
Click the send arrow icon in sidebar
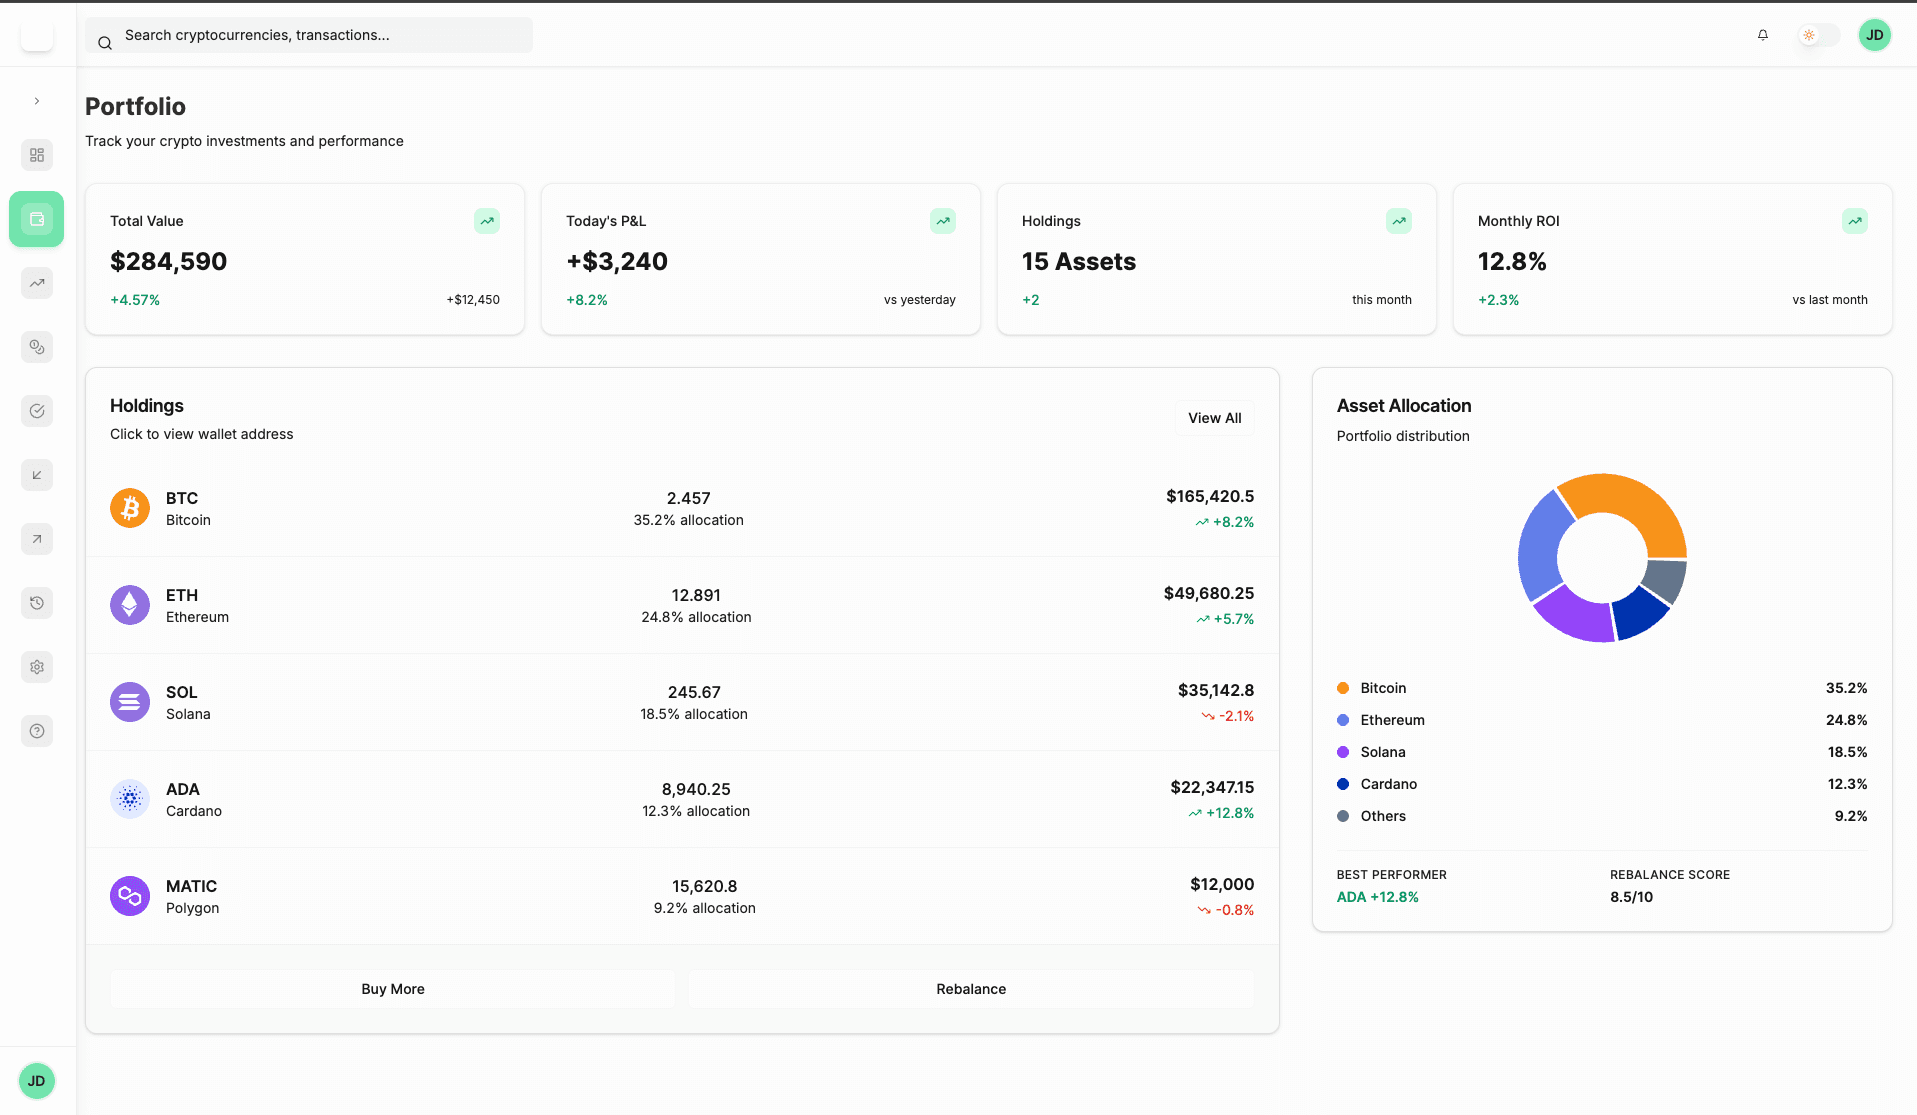click(x=36, y=539)
